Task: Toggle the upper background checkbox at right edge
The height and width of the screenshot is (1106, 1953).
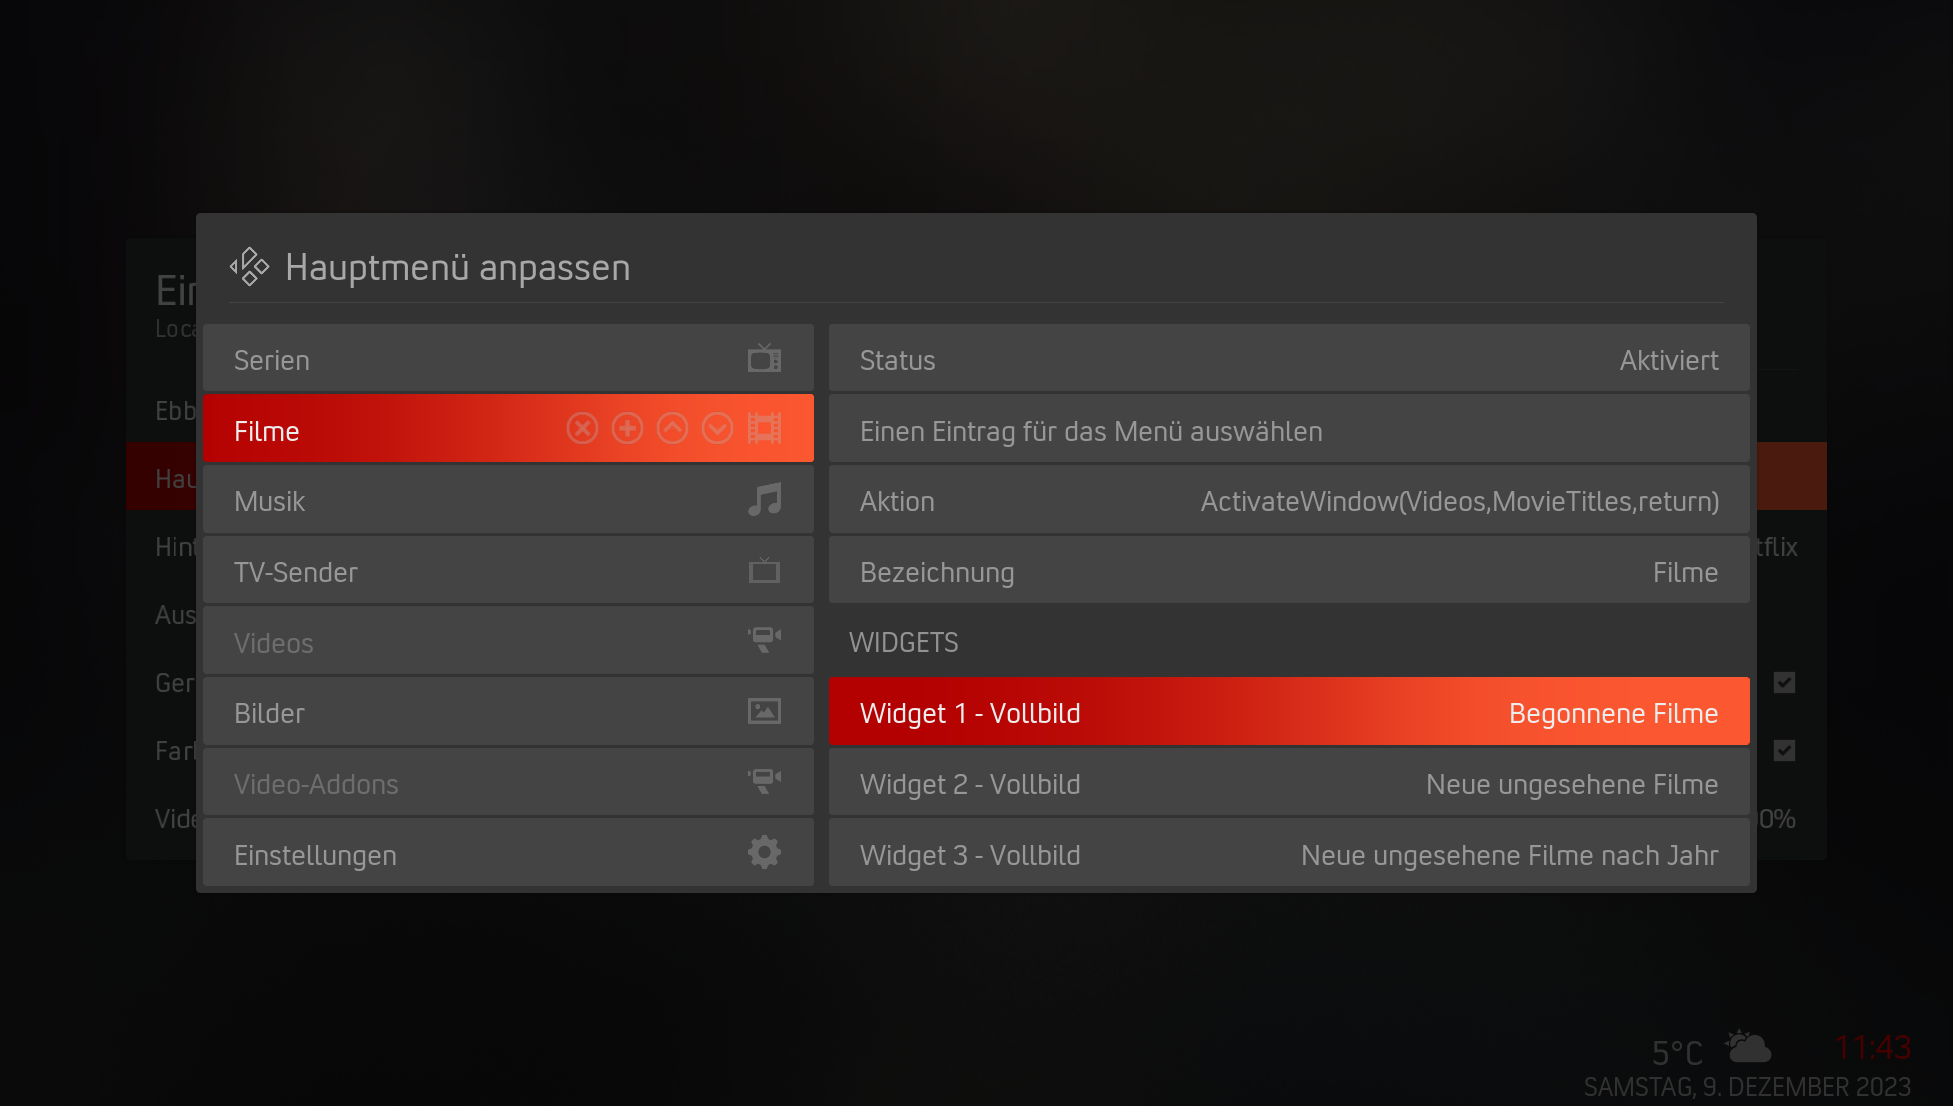Action: 1784,682
